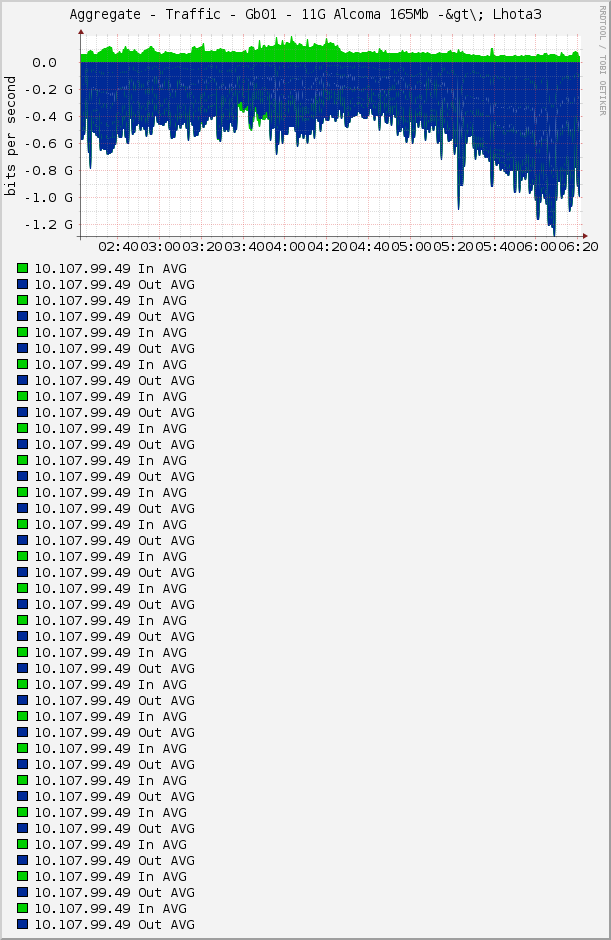This screenshot has width=611, height=940.
Task: Click the -0.2 G y-axis value
Action: coord(49,90)
